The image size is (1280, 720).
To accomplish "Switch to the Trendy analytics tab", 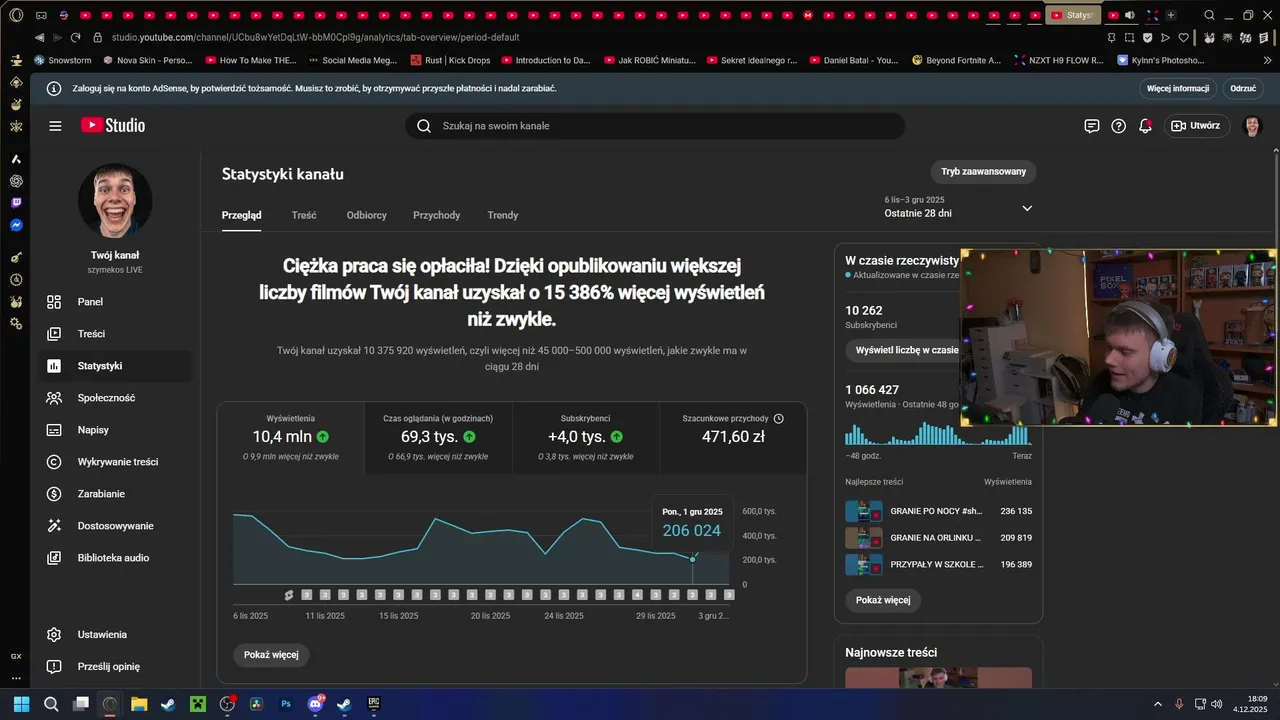I will tap(503, 215).
